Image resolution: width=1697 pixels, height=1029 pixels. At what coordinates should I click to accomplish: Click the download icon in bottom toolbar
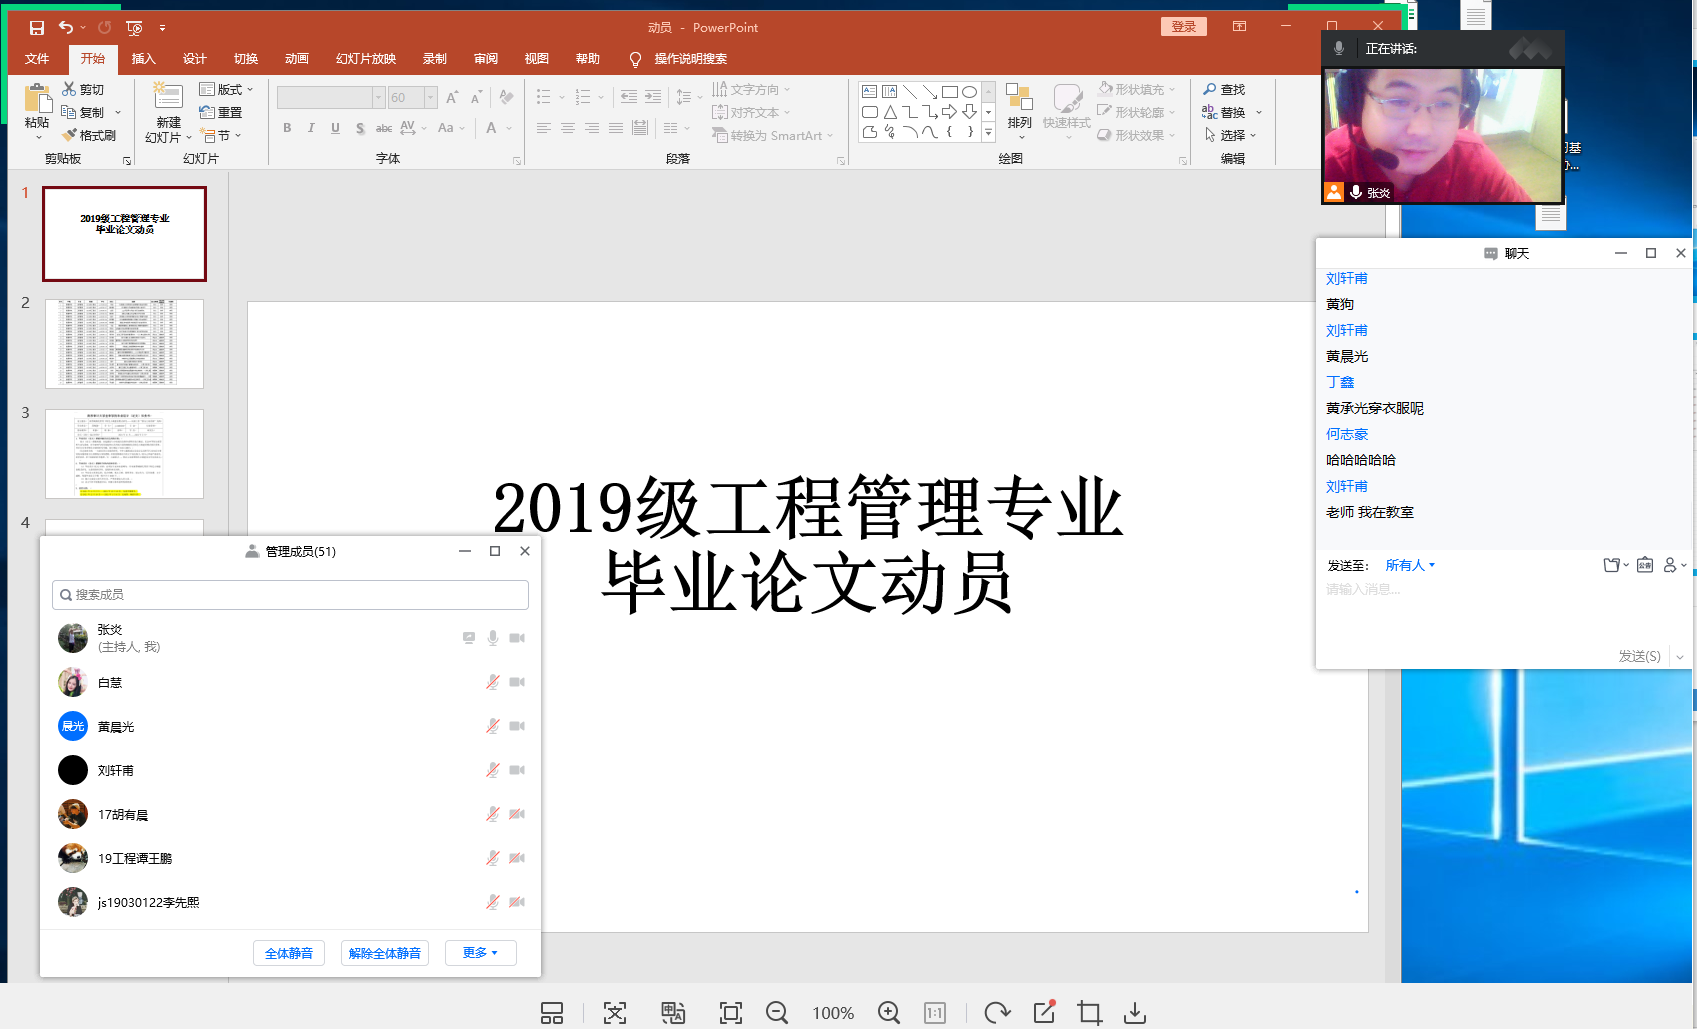click(x=1135, y=1013)
